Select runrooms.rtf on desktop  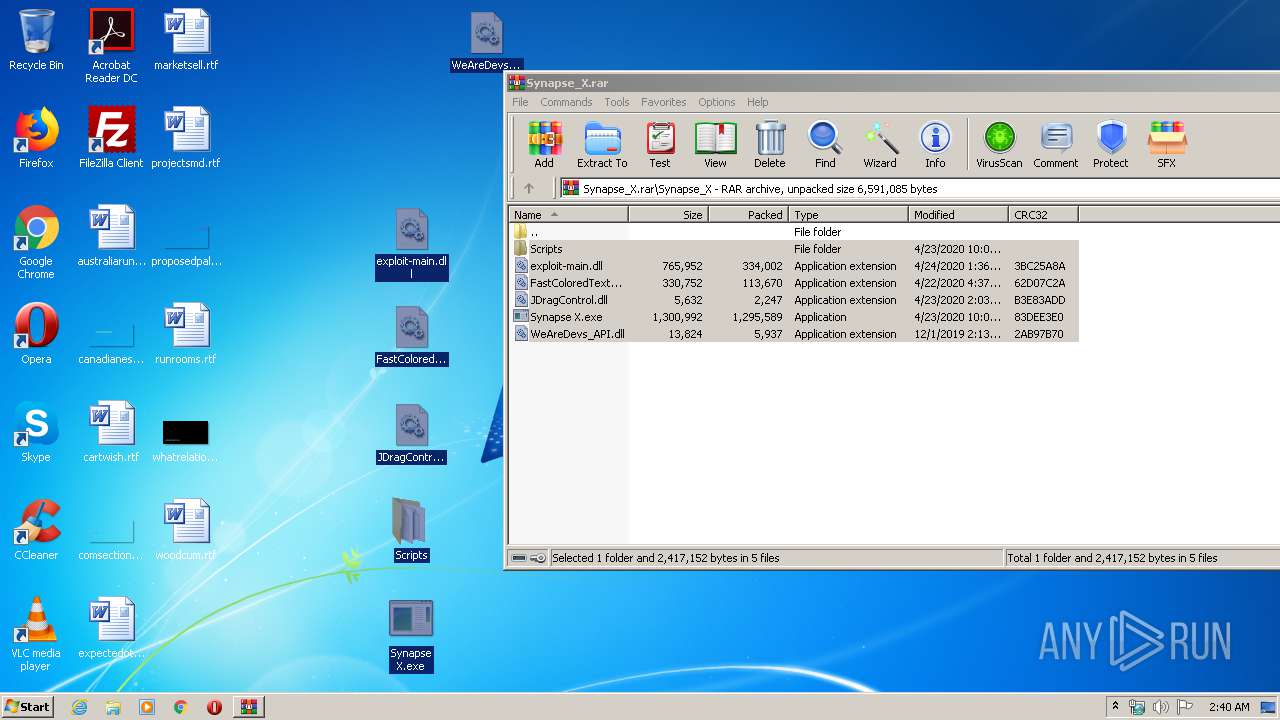coord(186,334)
